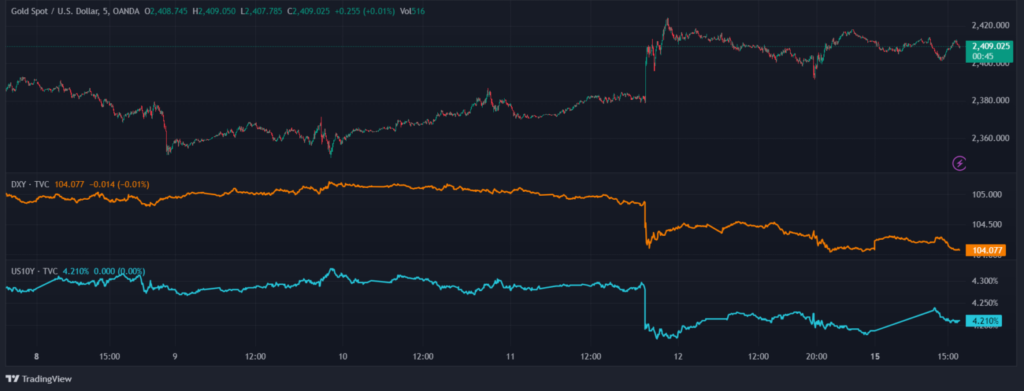
Task: Click the date label 12 on time axis
Action: pyautogui.click(x=679, y=356)
